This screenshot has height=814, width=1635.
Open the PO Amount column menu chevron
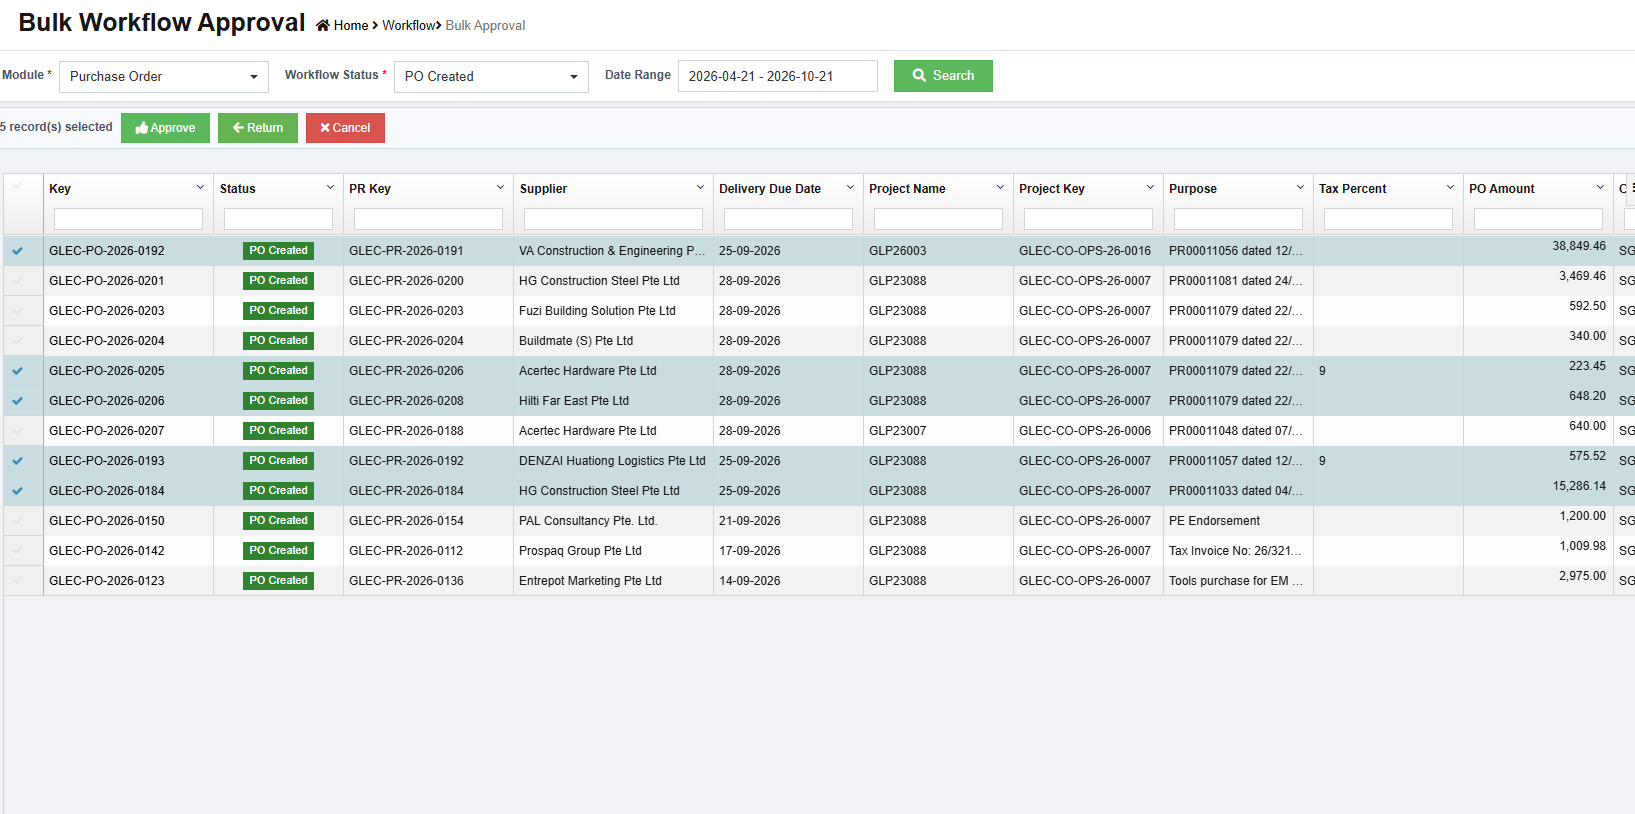1600,187
